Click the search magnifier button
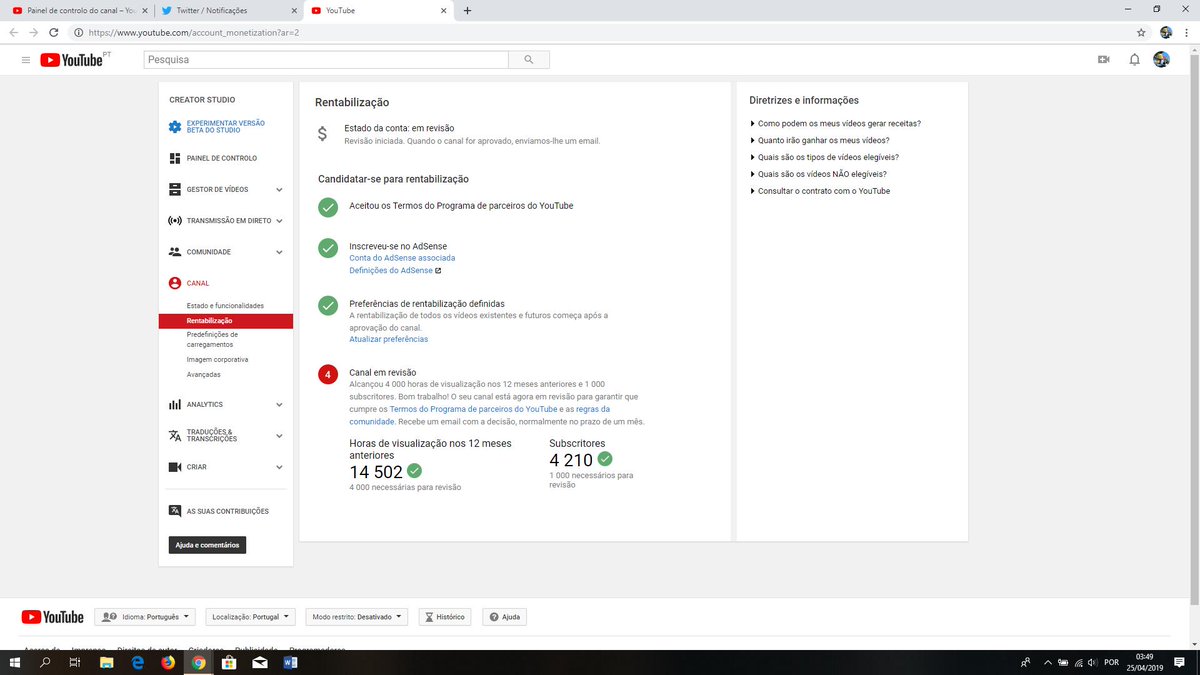 [528, 60]
